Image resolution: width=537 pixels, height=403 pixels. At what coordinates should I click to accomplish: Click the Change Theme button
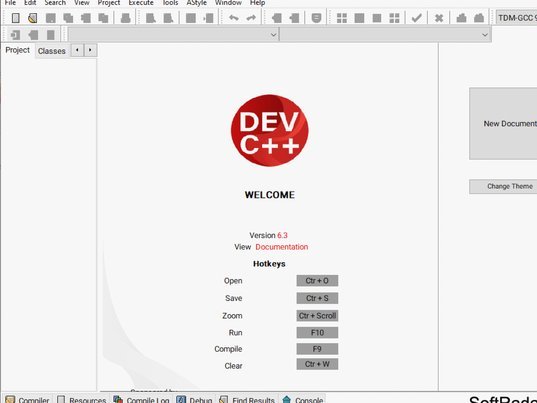(503, 187)
